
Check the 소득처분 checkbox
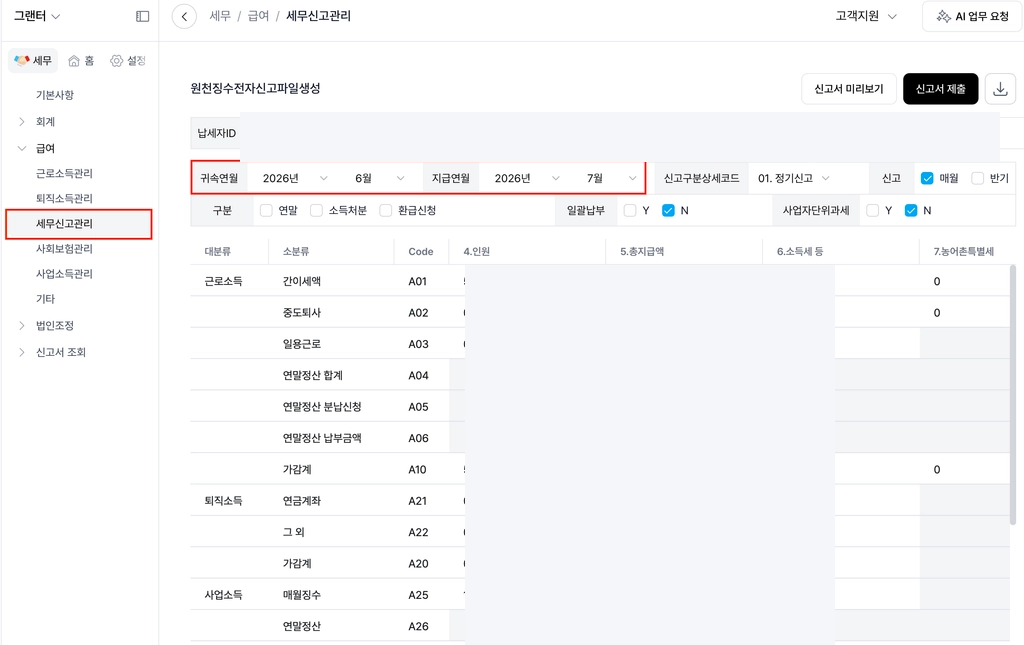click(316, 210)
